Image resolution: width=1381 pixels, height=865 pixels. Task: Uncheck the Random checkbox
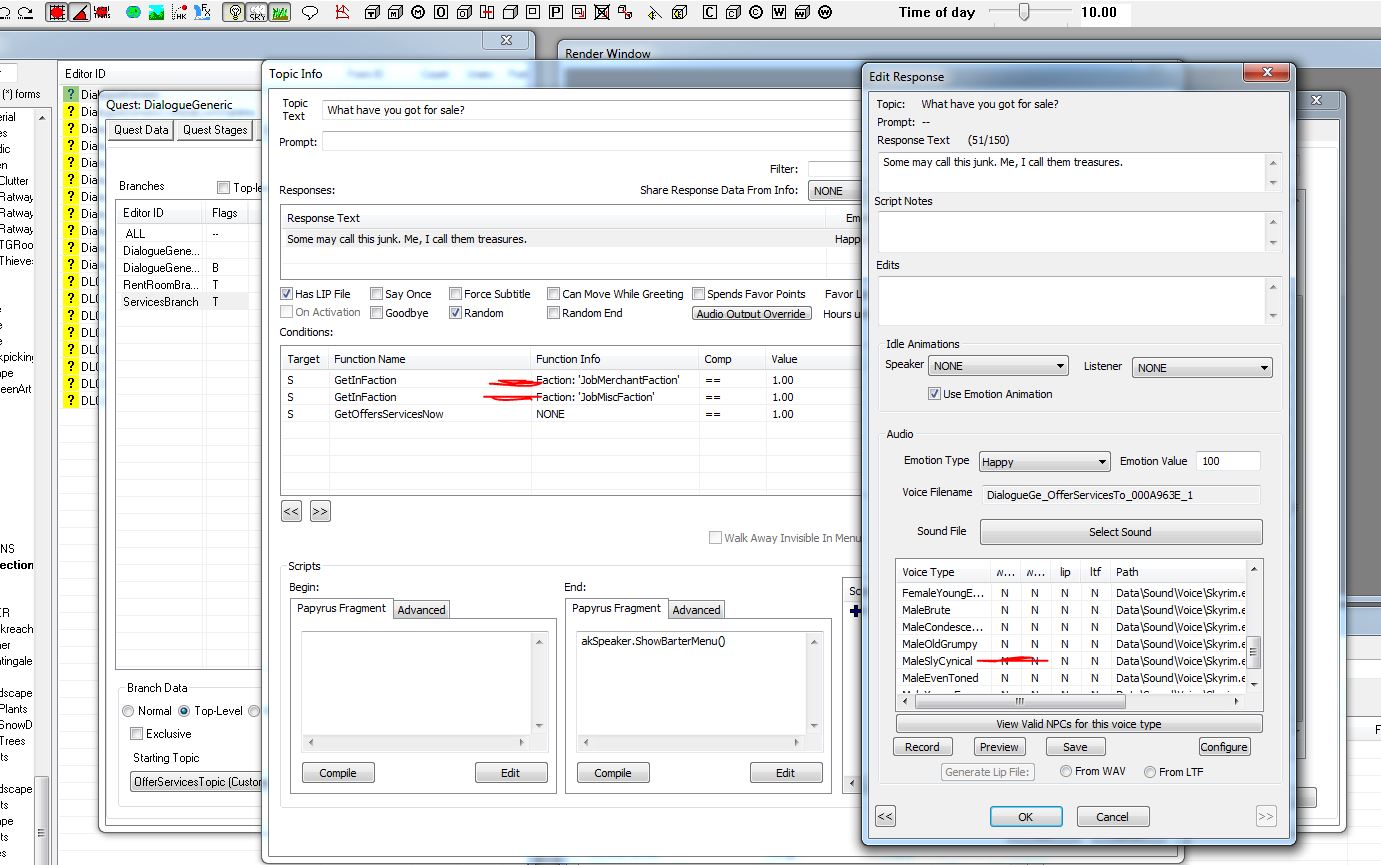tap(456, 313)
